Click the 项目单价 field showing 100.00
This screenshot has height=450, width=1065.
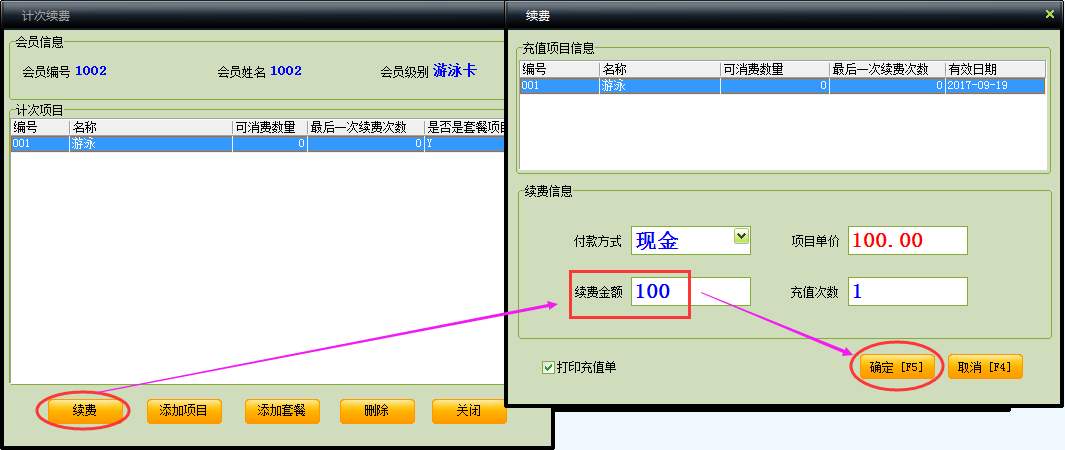(907, 240)
